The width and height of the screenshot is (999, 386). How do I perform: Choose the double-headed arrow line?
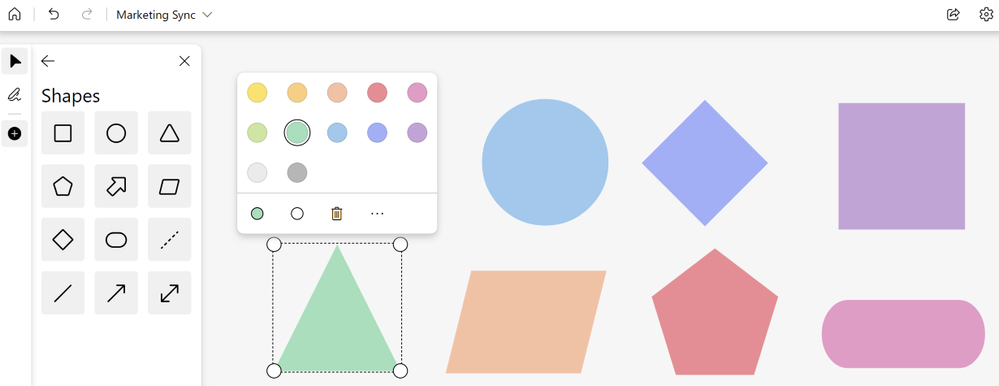169,293
